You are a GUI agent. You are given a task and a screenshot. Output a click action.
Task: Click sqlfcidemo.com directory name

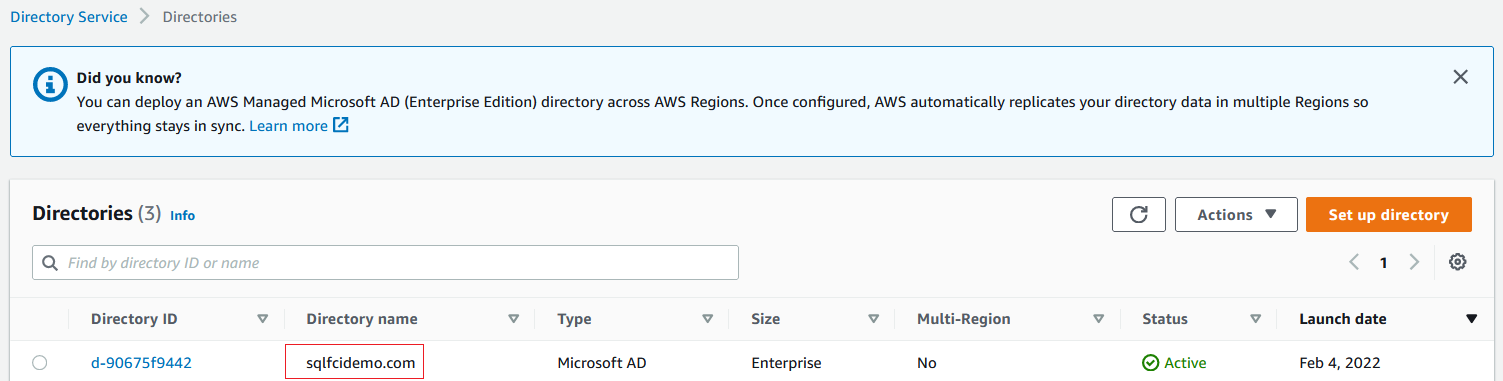360,363
